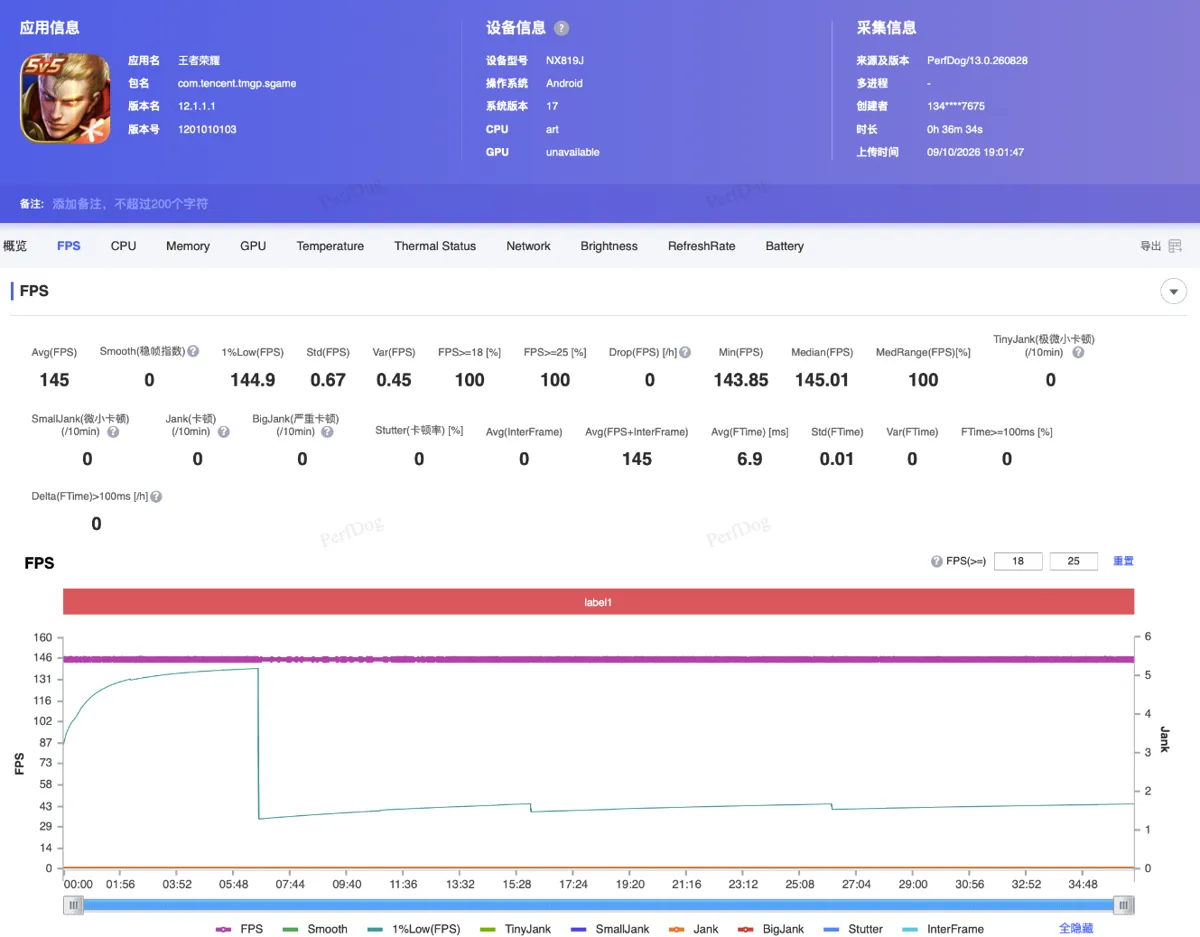Click the 重置 reset link
Screen dimensions: 1200x937
[x=1124, y=561]
